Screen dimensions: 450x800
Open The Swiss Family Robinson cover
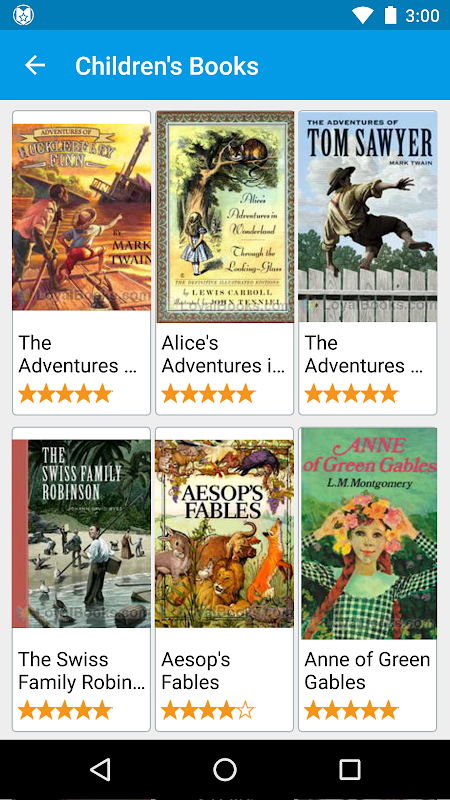click(82, 534)
